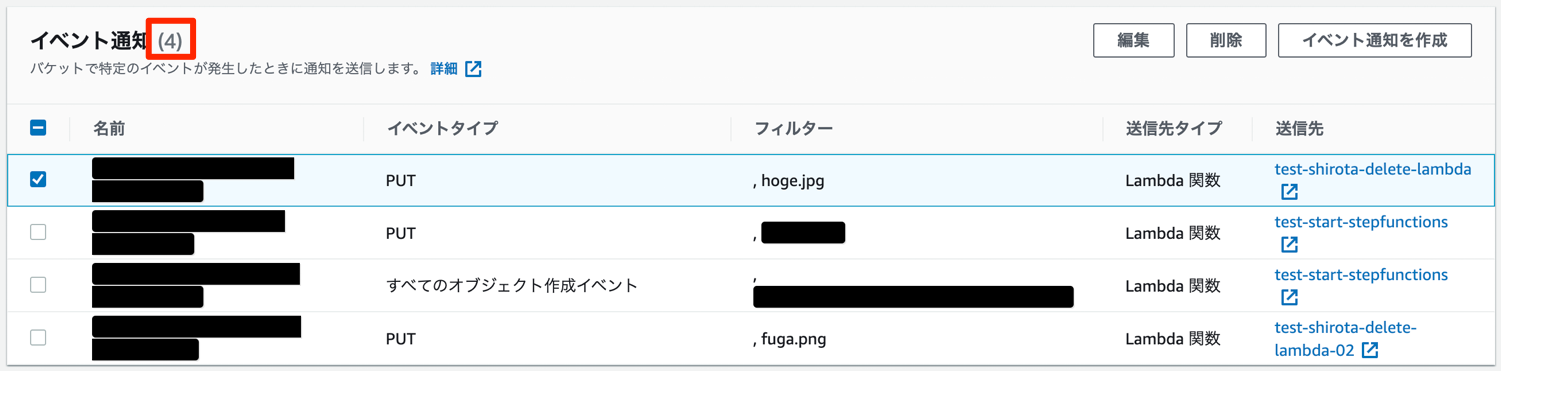Click external link icon under test-shirota-delete-lambda
The height and width of the screenshot is (412, 1542).
point(1289,192)
